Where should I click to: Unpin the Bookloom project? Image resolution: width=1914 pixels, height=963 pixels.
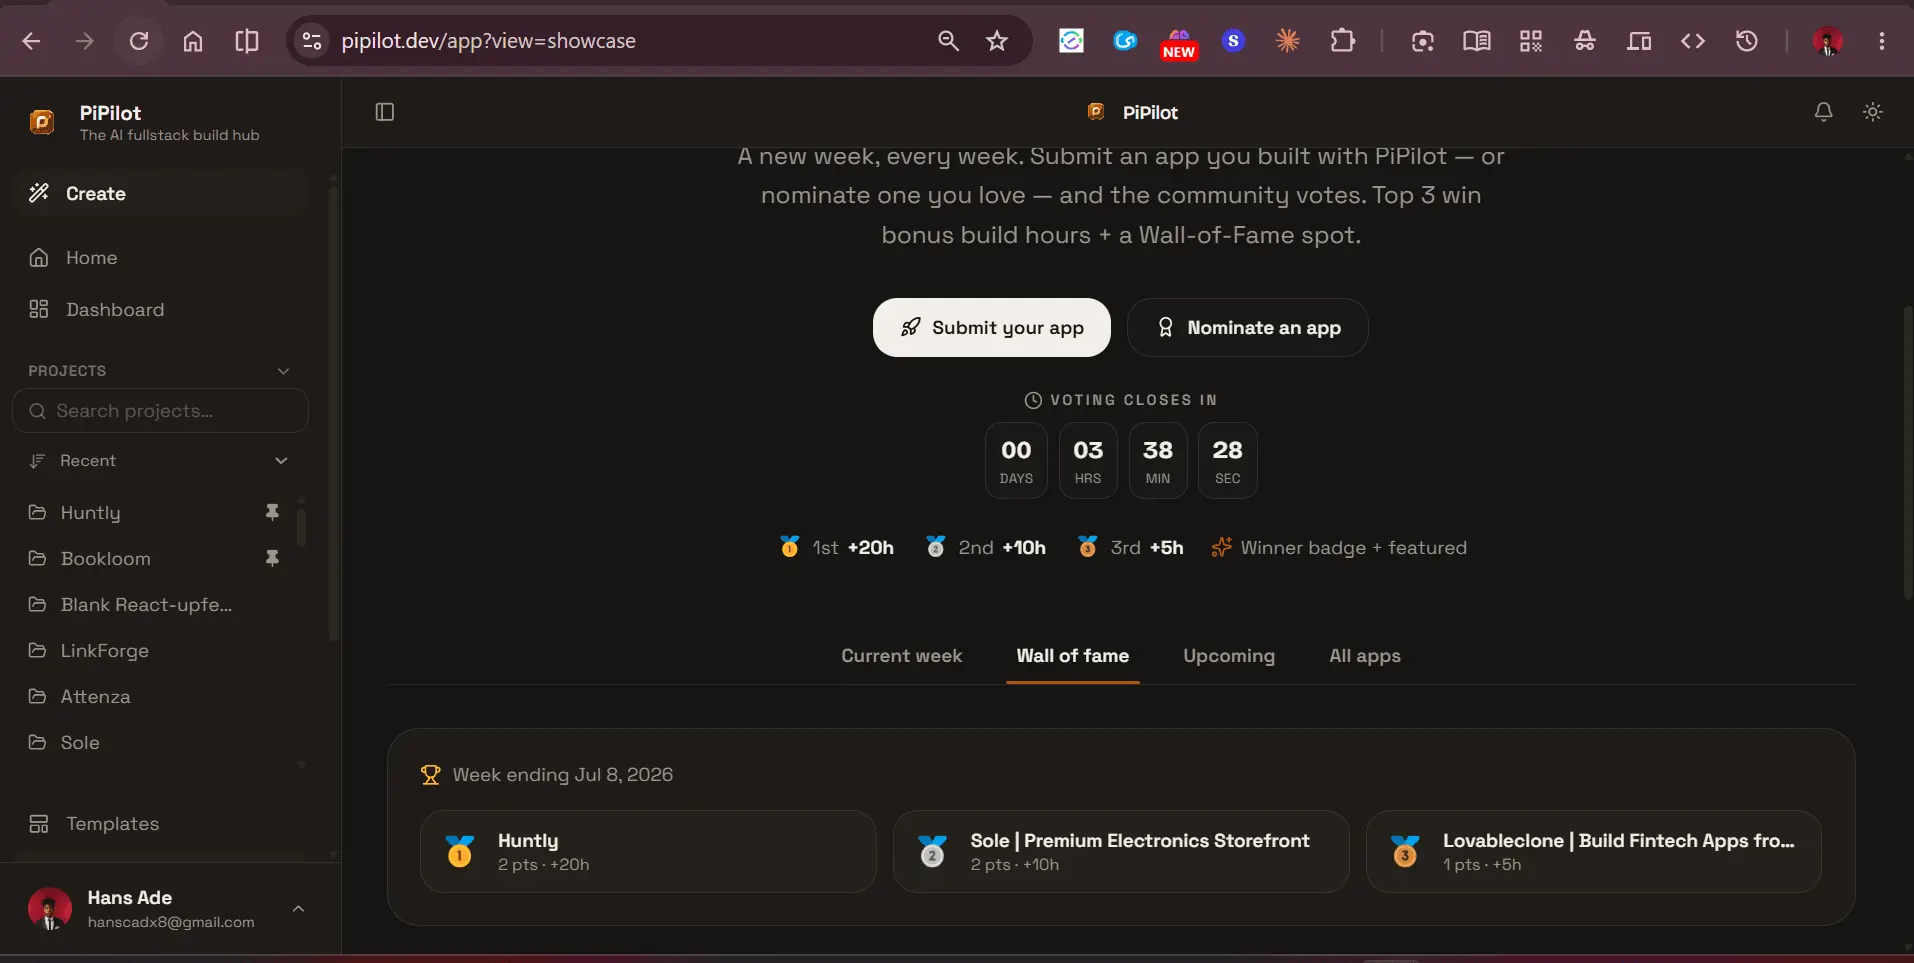pyautogui.click(x=272, y=558)
